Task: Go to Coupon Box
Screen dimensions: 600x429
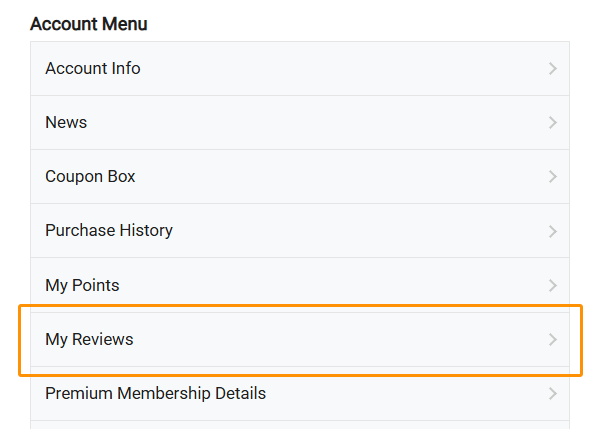Action: point(300,177)
